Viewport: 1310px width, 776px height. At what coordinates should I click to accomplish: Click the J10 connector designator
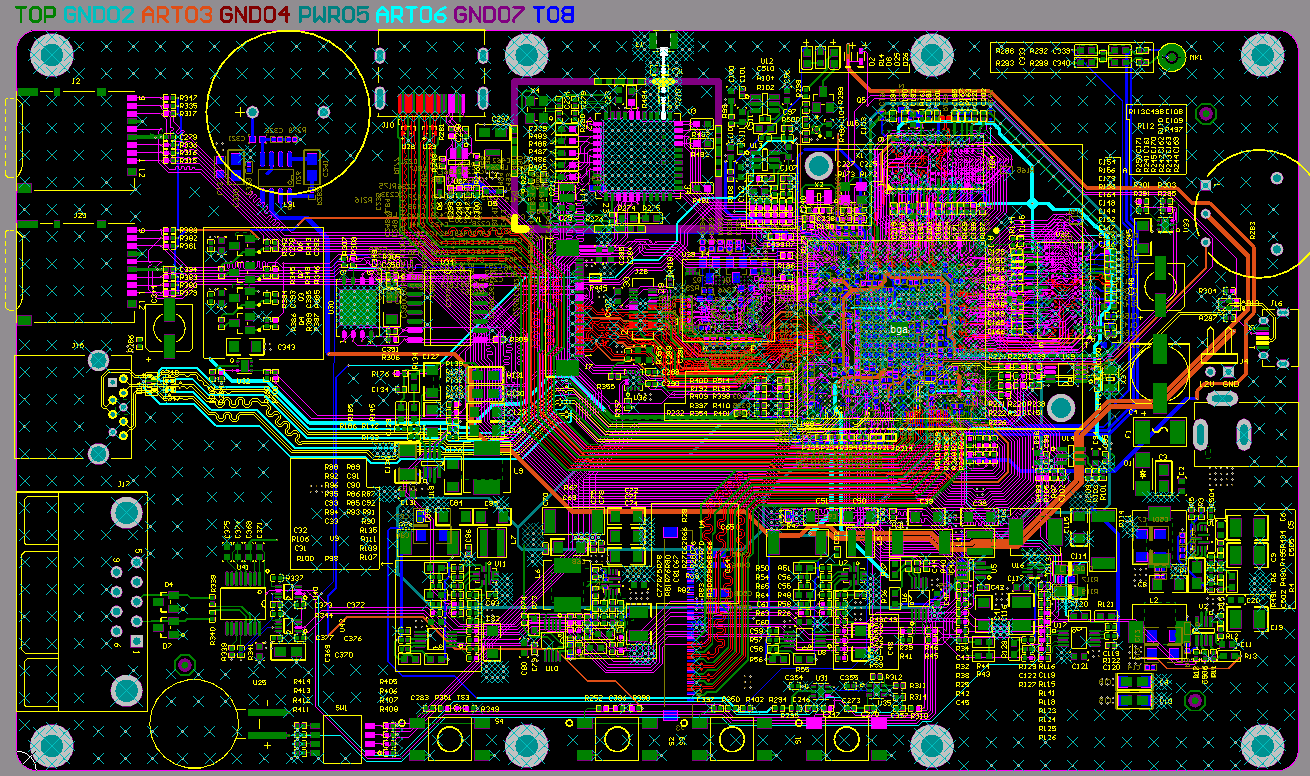(387, 124)
